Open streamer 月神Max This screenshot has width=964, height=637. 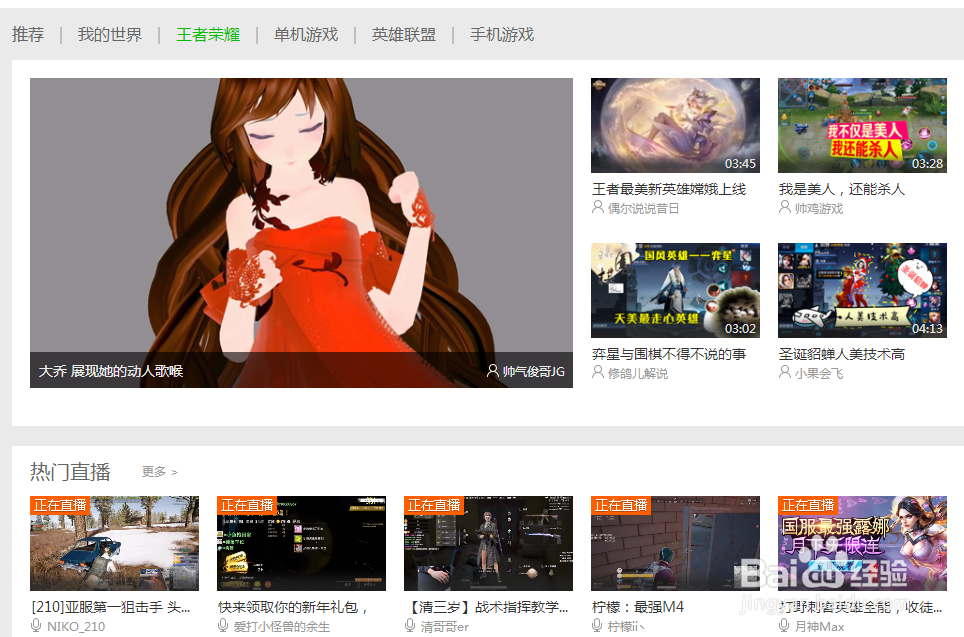click(820, 627)
